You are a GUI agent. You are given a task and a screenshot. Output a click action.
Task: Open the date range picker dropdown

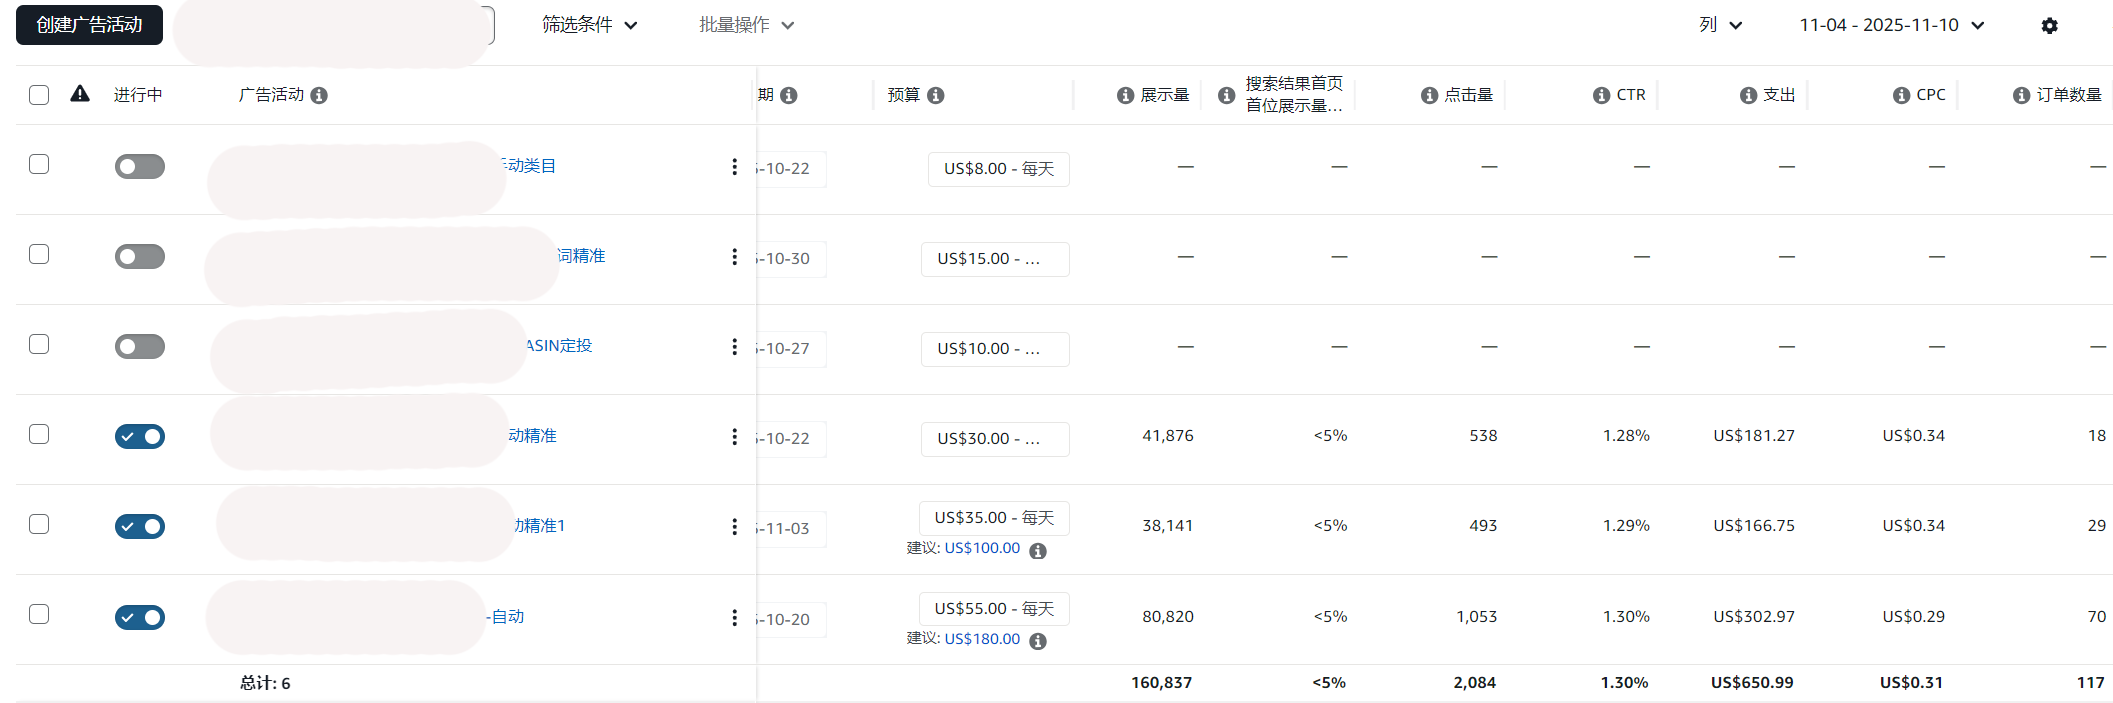coord(1891,25)
